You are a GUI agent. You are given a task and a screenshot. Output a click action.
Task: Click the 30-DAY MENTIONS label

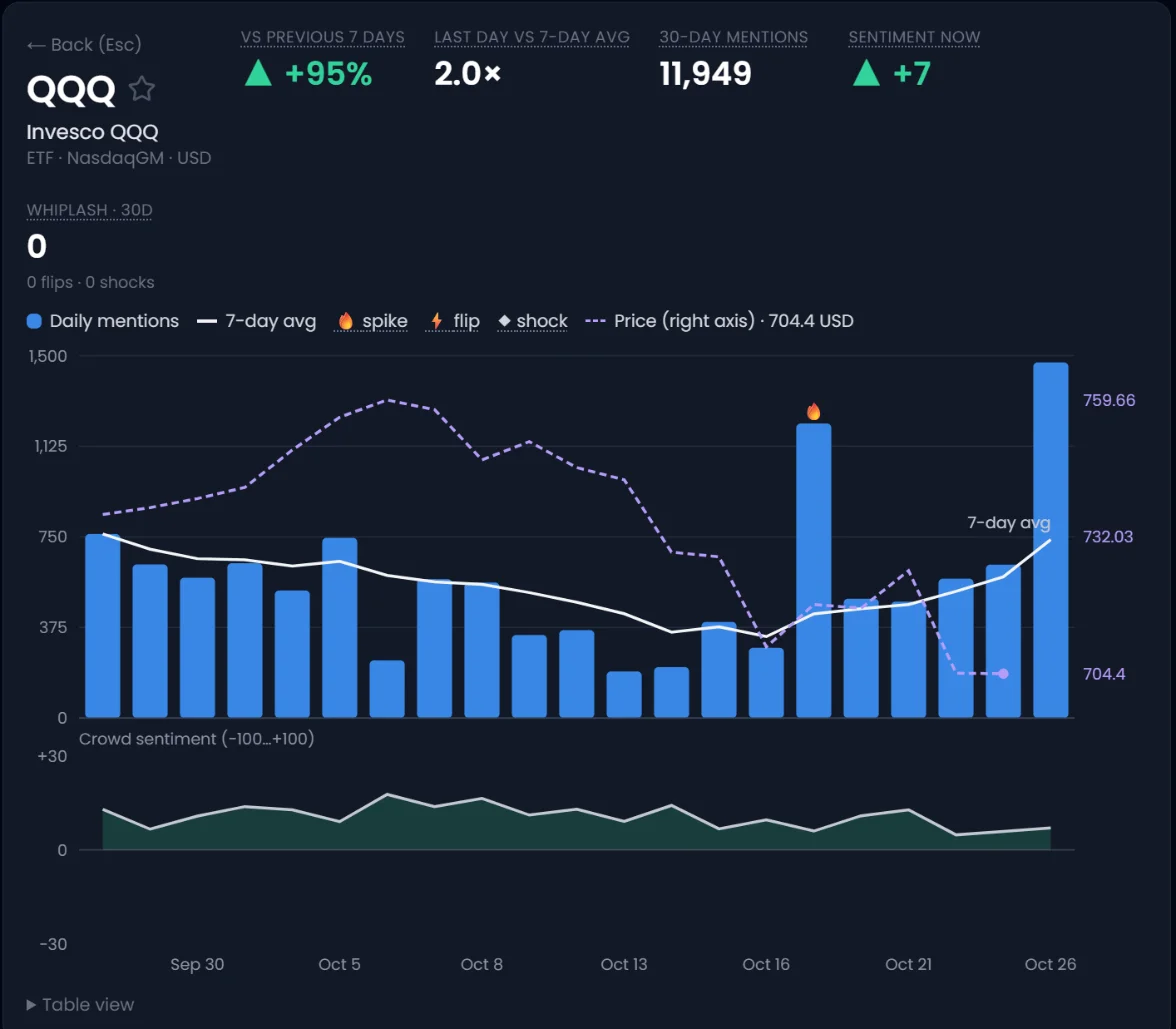(x=734, y=38)
